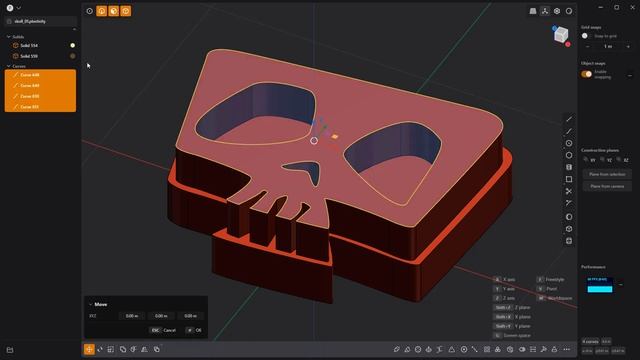Click blue axis dot on orientation cube
Image resolution: width=640 pixels, height=360 pixels.
tap(554, 28)
